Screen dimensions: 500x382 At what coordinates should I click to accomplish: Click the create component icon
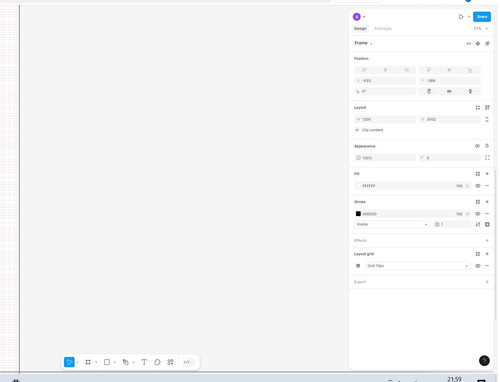click(478, 44)
